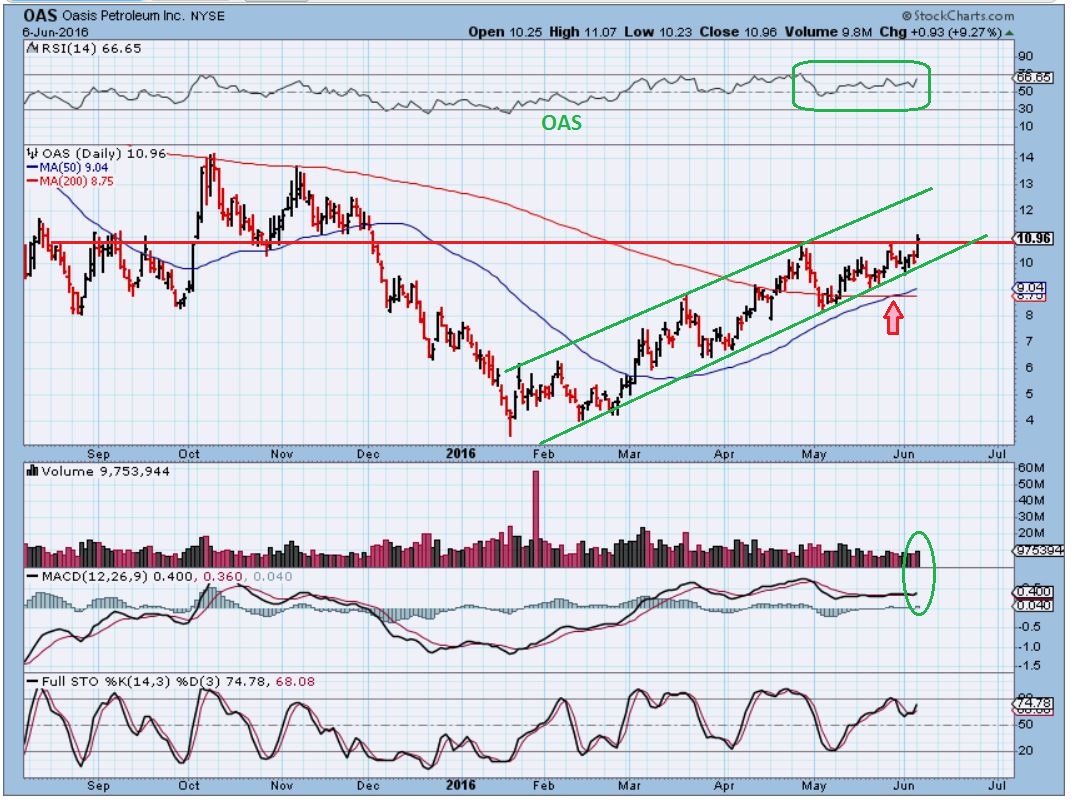Click the 6 level on the price axis
Viewport: 1074px width, 804px height.
[x=1029, y=367]
